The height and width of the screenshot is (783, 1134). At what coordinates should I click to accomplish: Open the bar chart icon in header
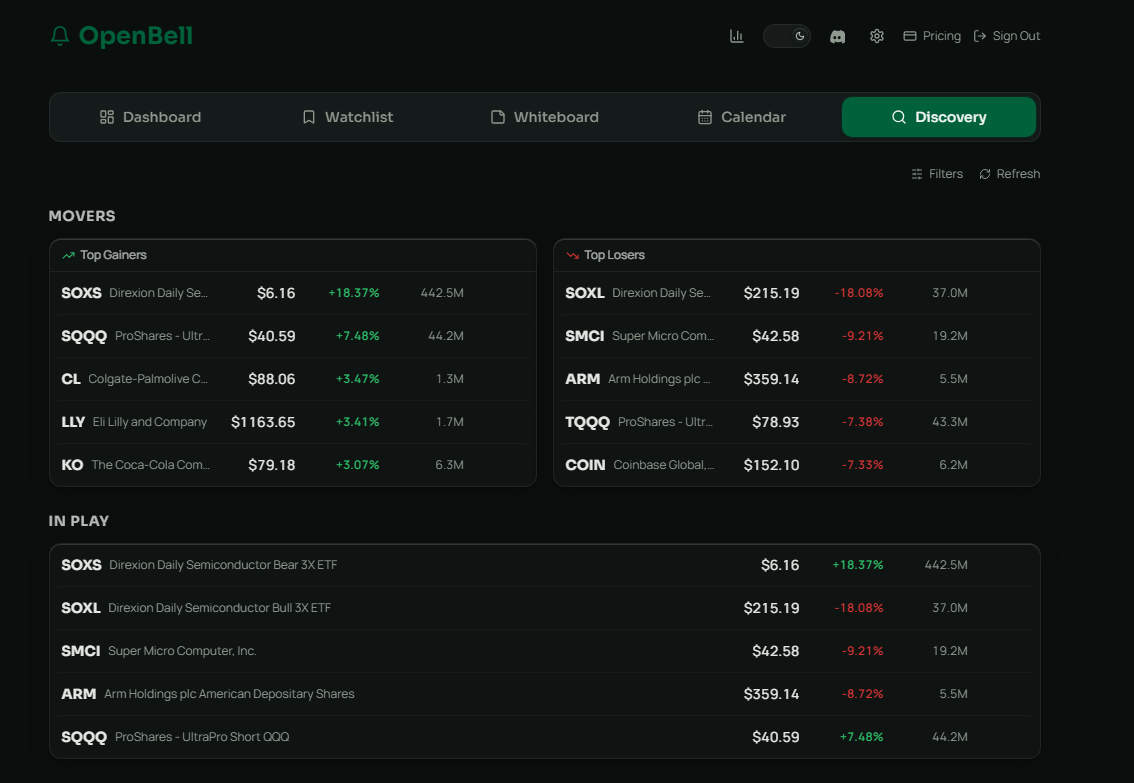(736, 35)
